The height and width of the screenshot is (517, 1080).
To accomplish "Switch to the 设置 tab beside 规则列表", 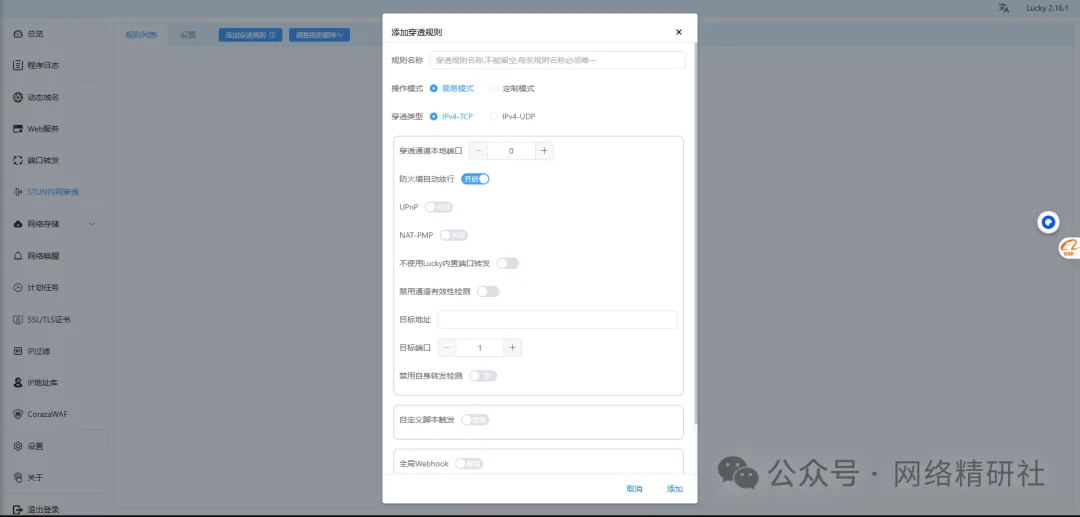I will pos(188,35).
